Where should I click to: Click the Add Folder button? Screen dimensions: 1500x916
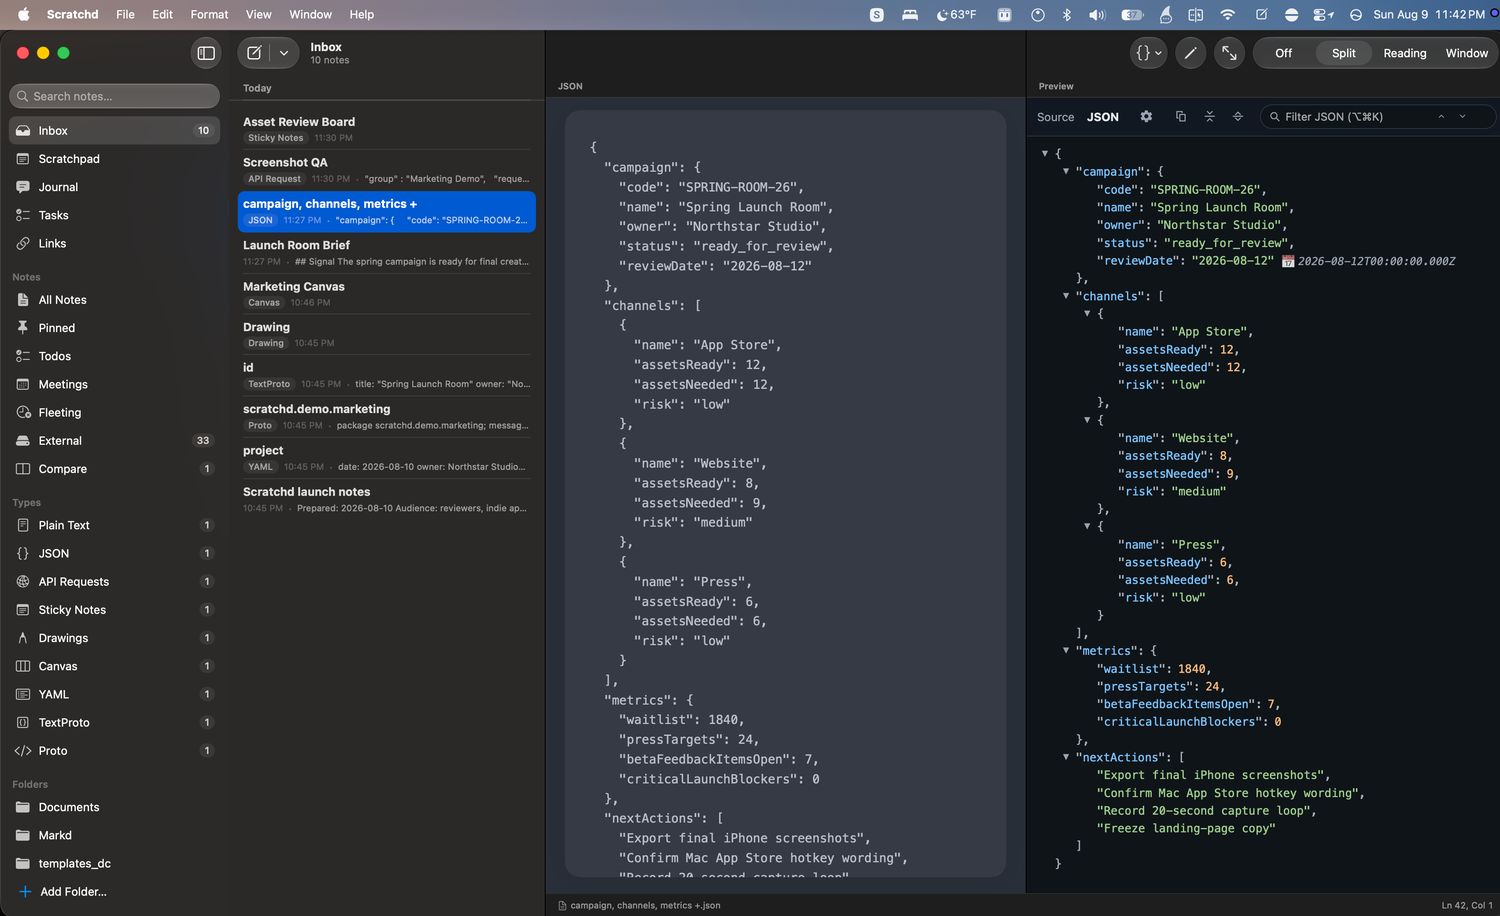tap(62, 892)
